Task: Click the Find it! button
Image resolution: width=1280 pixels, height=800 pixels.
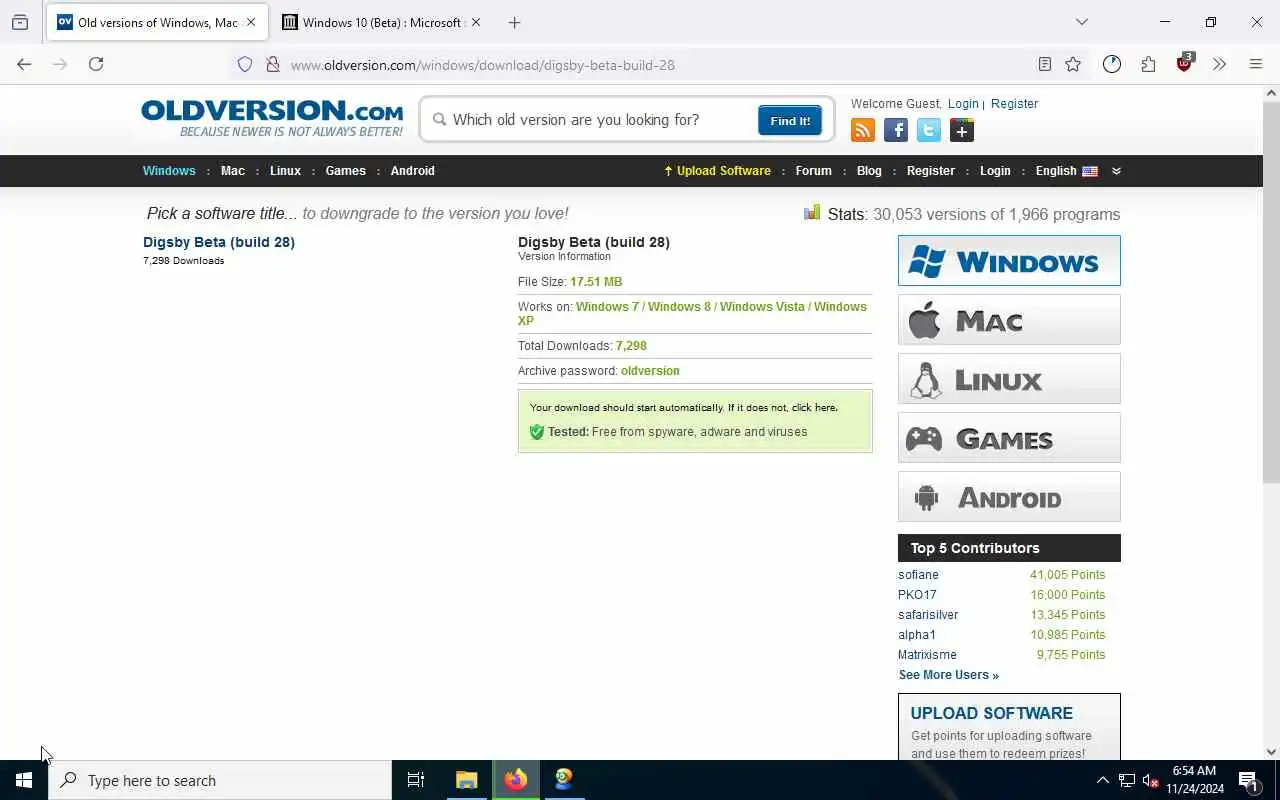Action: 790,120
